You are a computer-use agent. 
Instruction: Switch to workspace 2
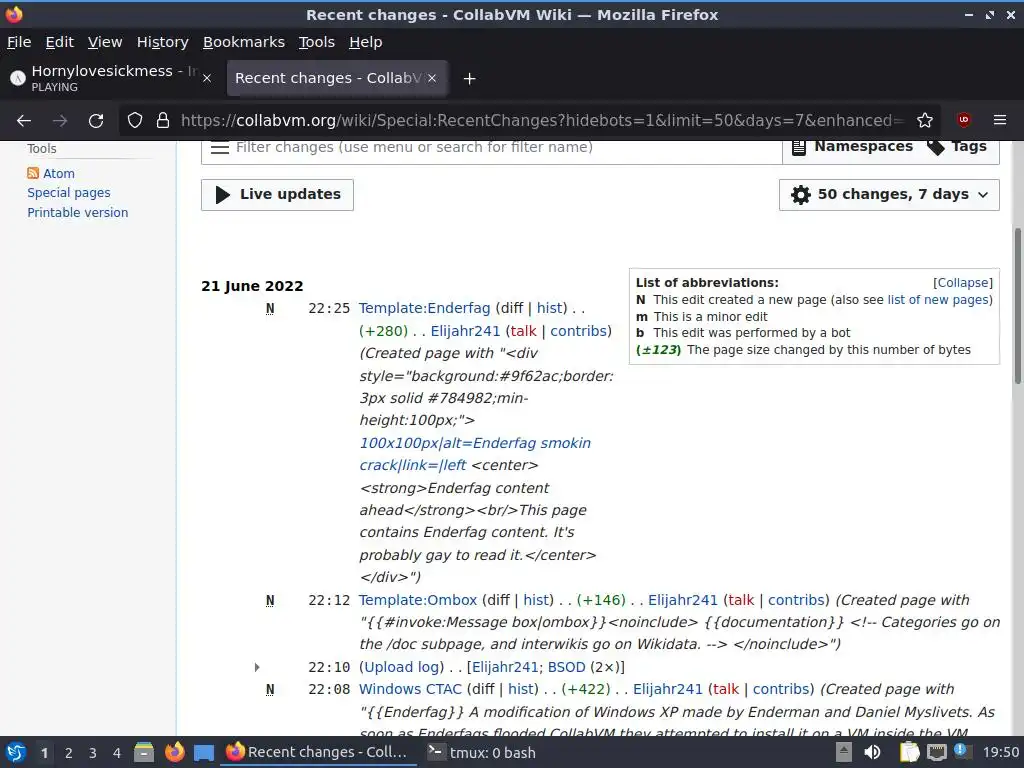click(69, 753)
